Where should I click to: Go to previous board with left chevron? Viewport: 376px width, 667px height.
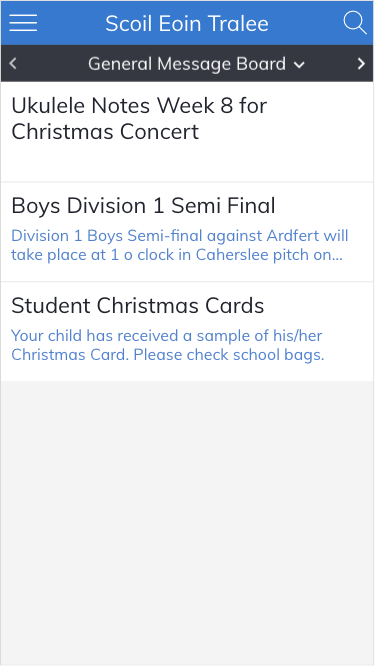tap(13, 64)
